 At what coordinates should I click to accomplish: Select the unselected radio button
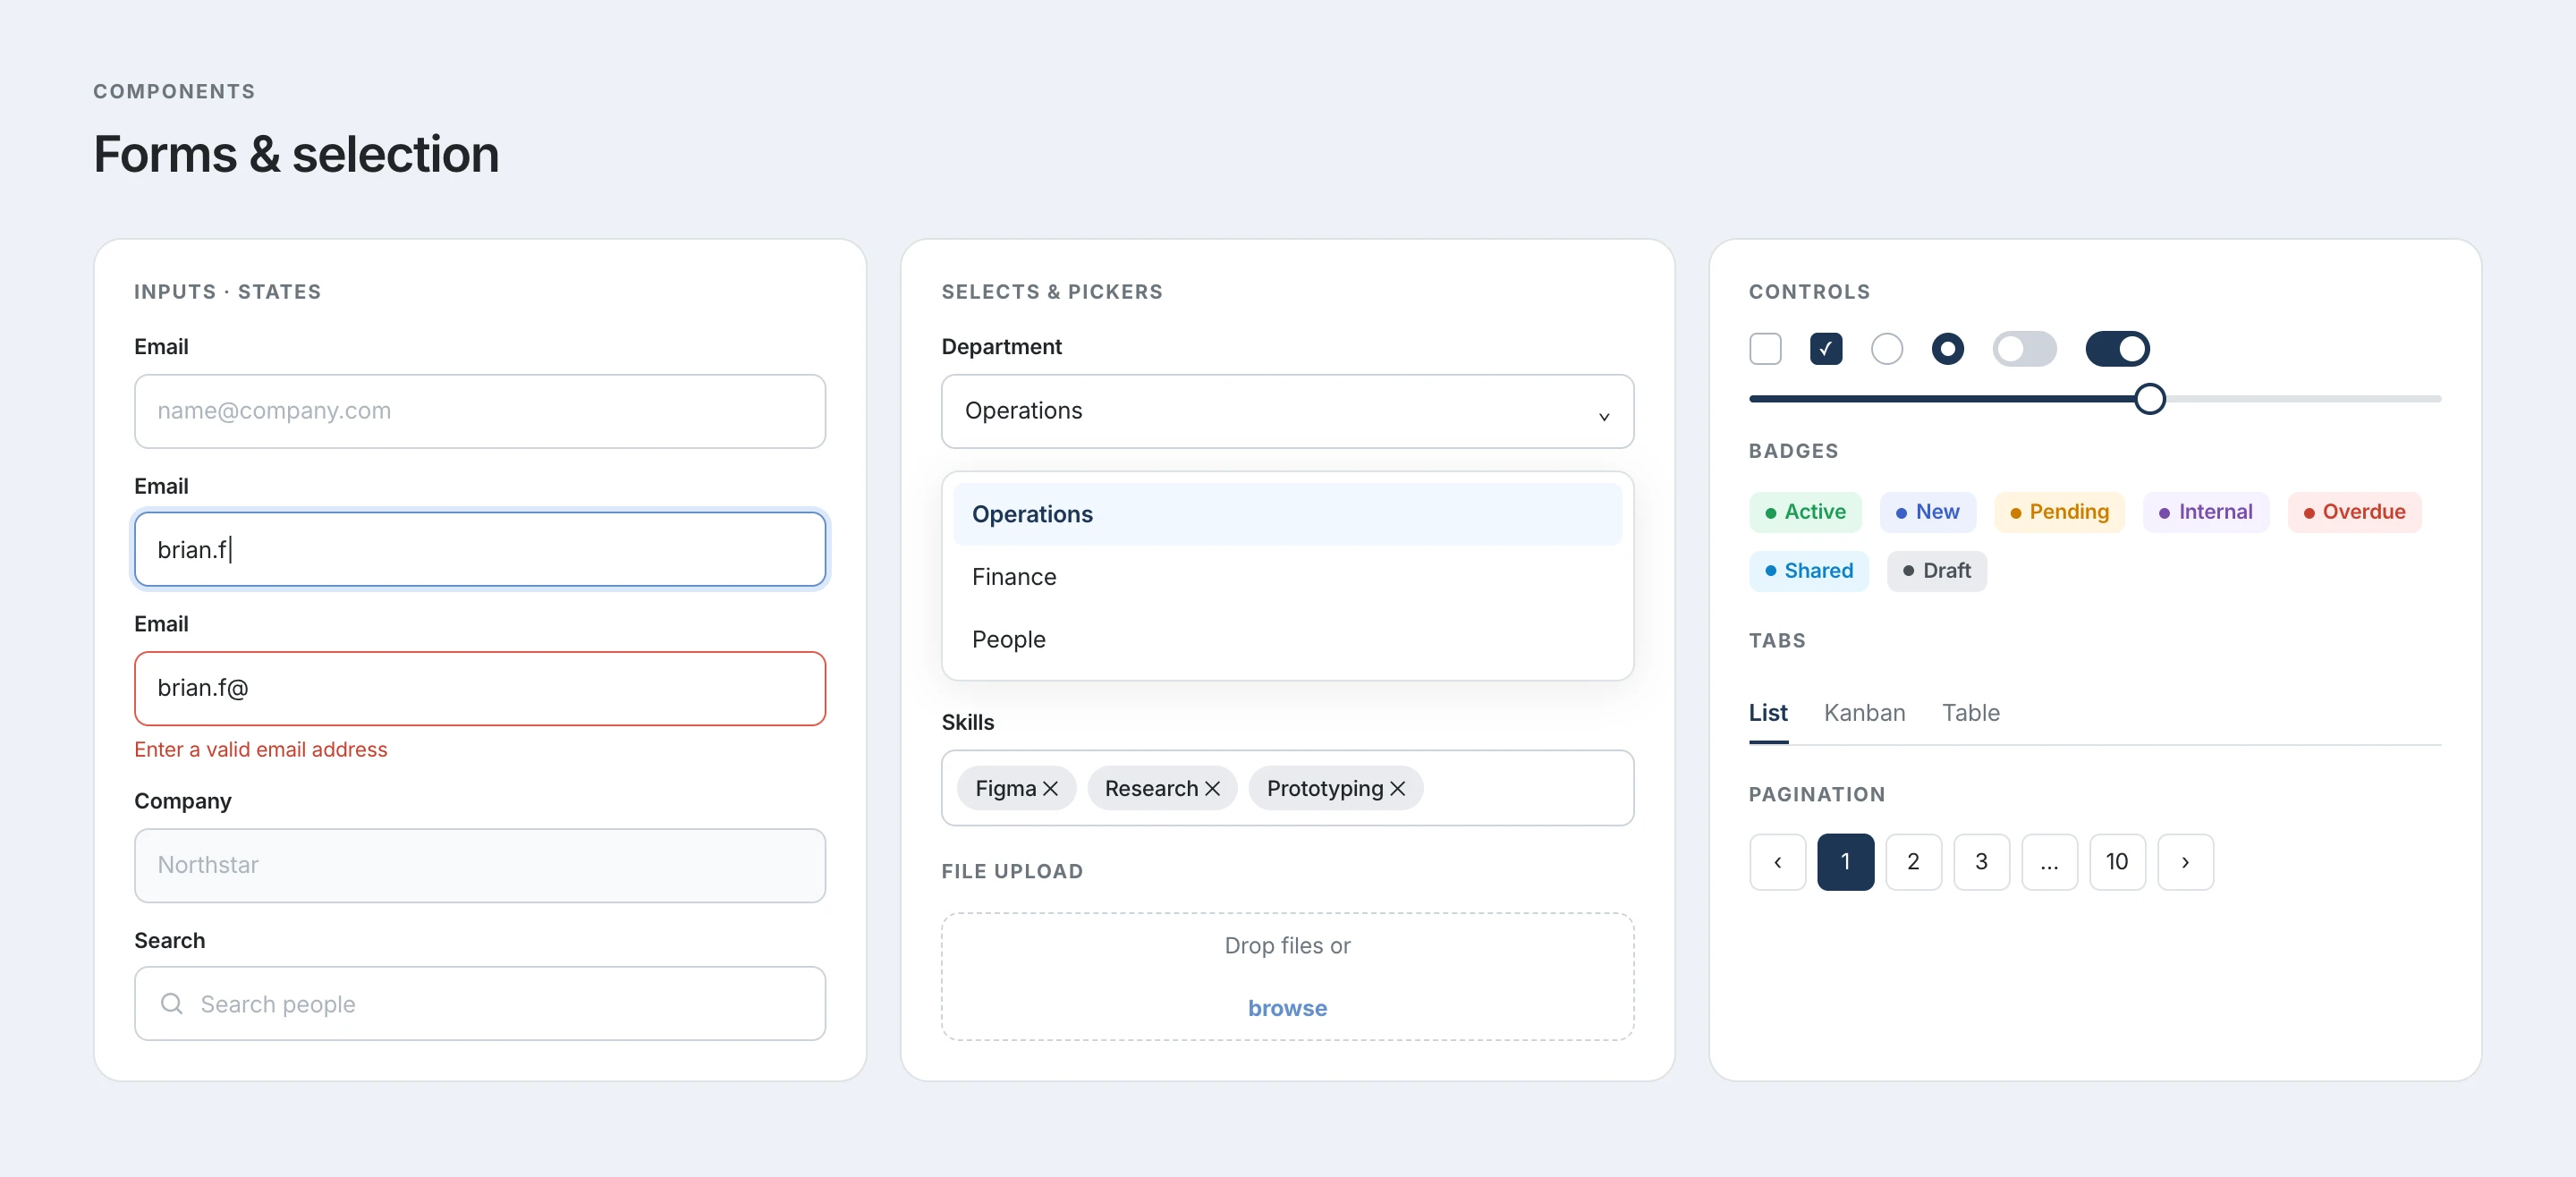coord(1887,349)
